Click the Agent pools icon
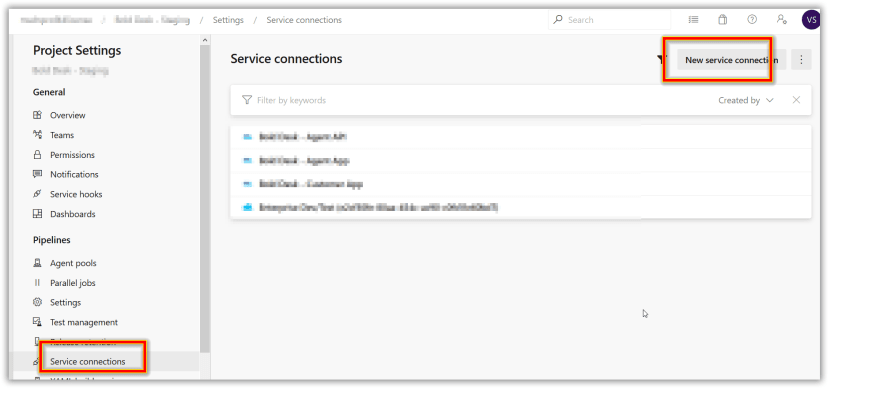This screenshot has height=414, width=880. 38,263
